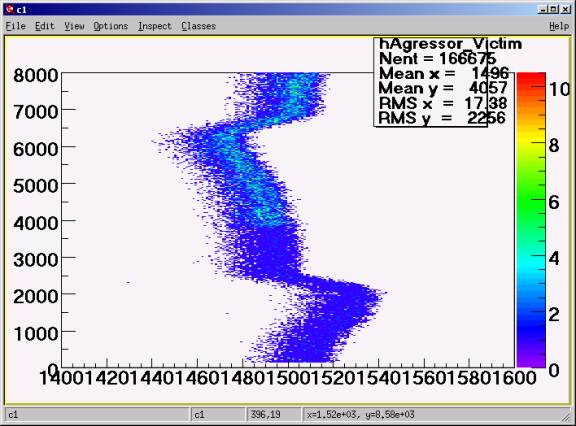Click the ROOT icon in the c1 title bar

pos(10,10)
